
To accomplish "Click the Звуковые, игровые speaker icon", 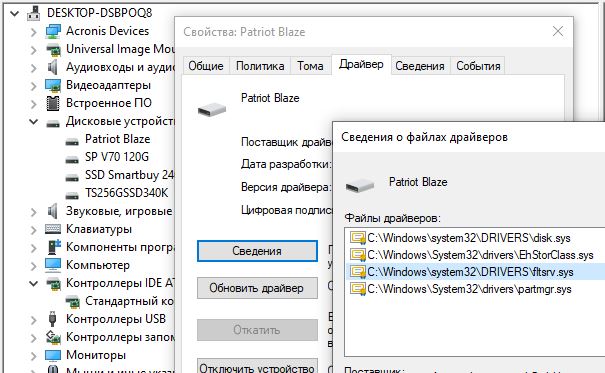I will pyautogui.click(x=52, y=211).
